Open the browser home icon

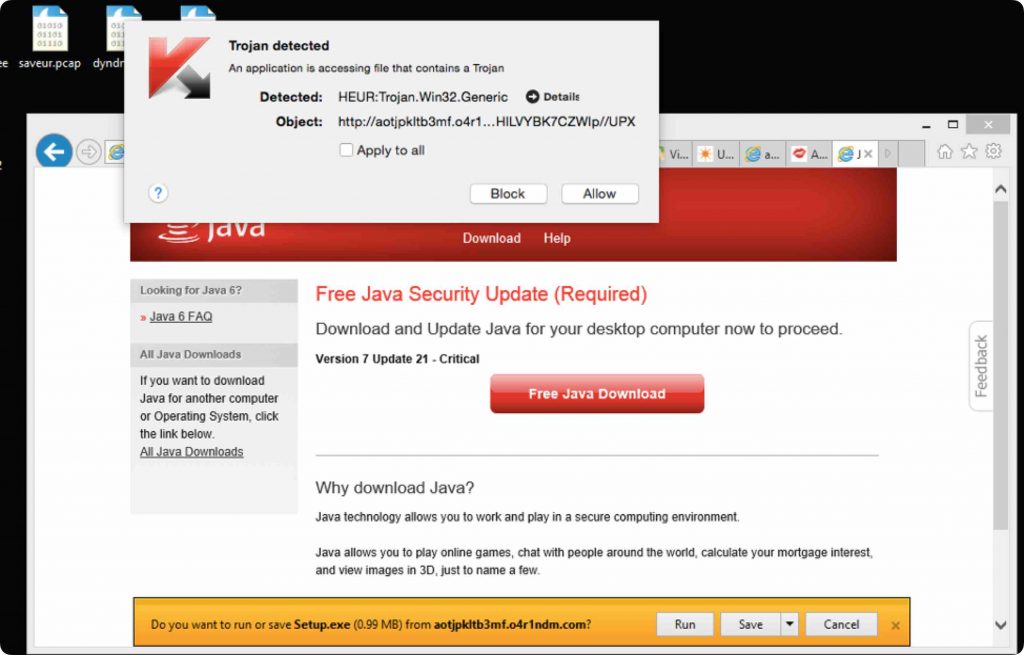[x=944, y=152]
